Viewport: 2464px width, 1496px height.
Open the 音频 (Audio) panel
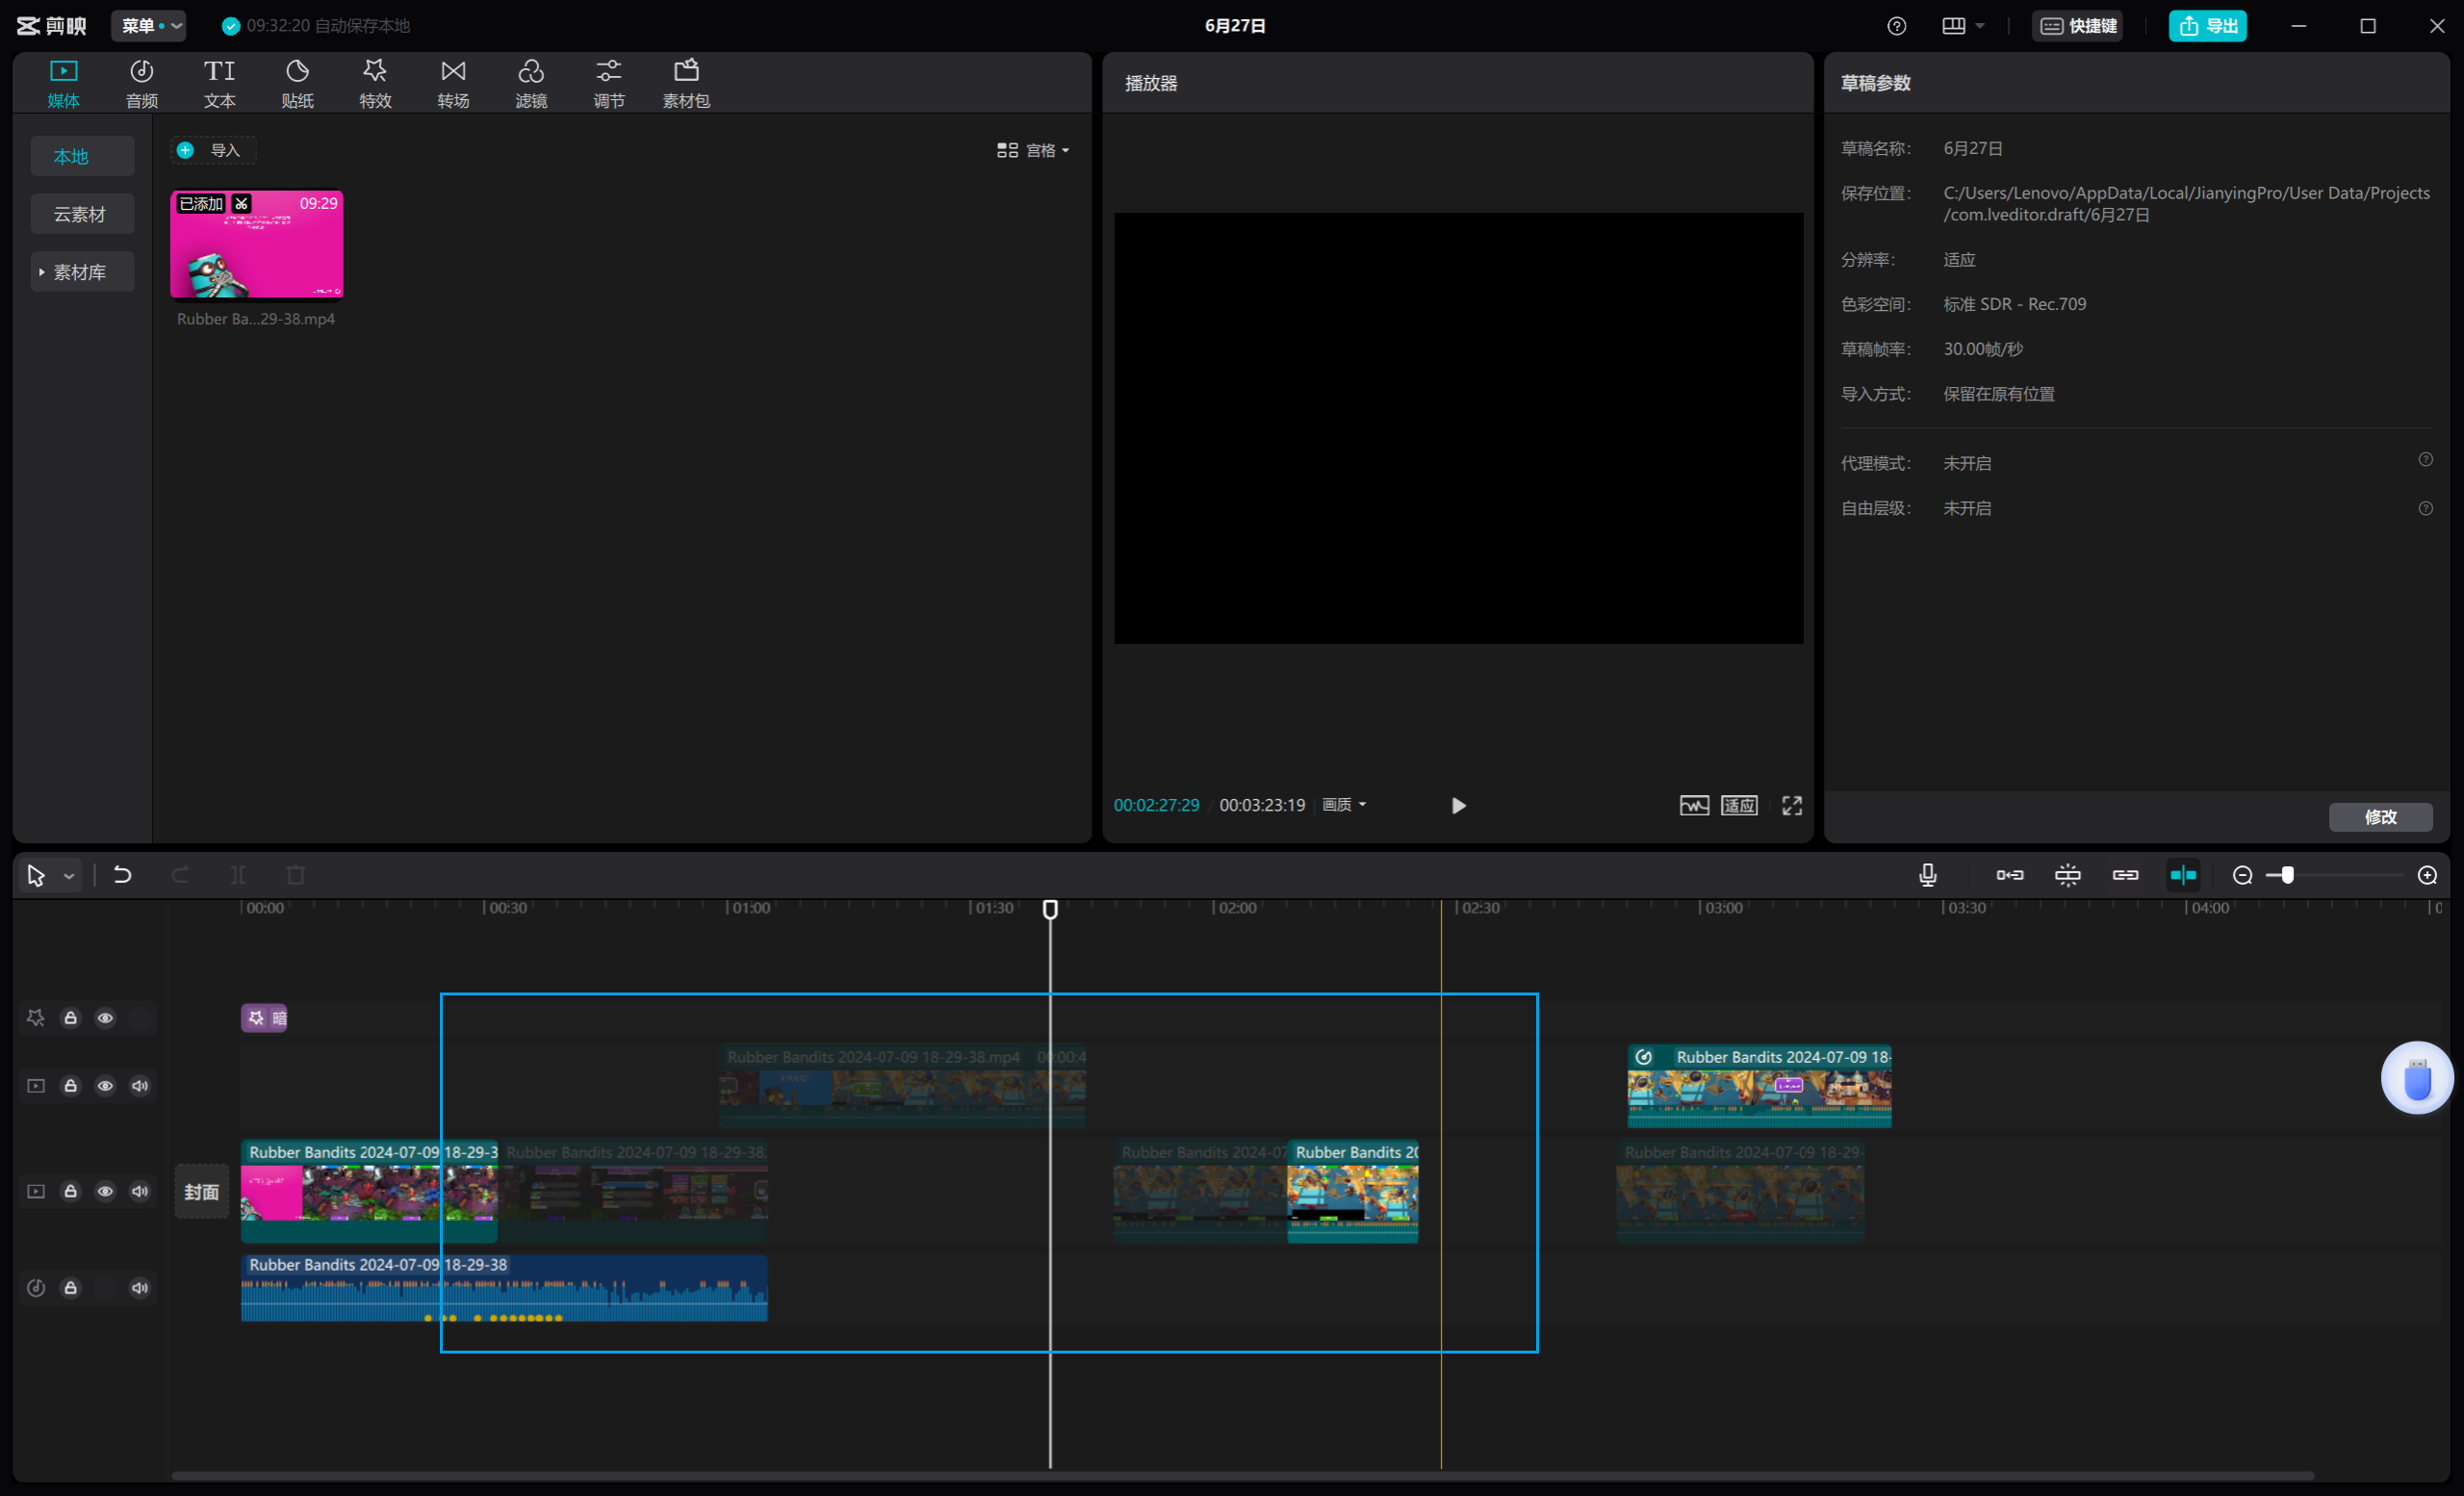(x=141, y=83)
